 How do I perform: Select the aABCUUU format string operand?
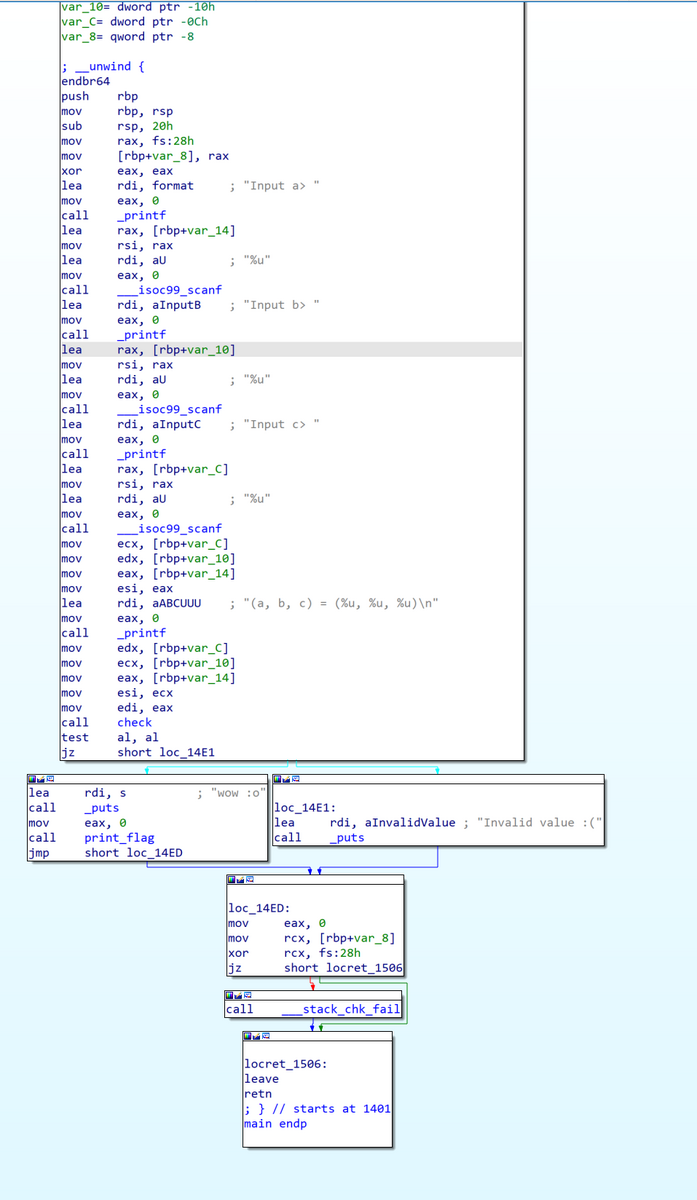pos(177,603)
